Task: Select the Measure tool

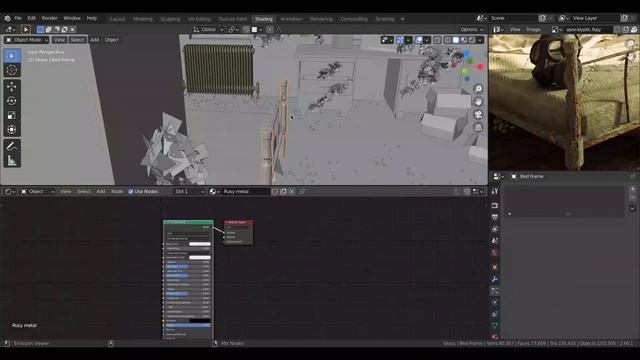Action: 12,160
